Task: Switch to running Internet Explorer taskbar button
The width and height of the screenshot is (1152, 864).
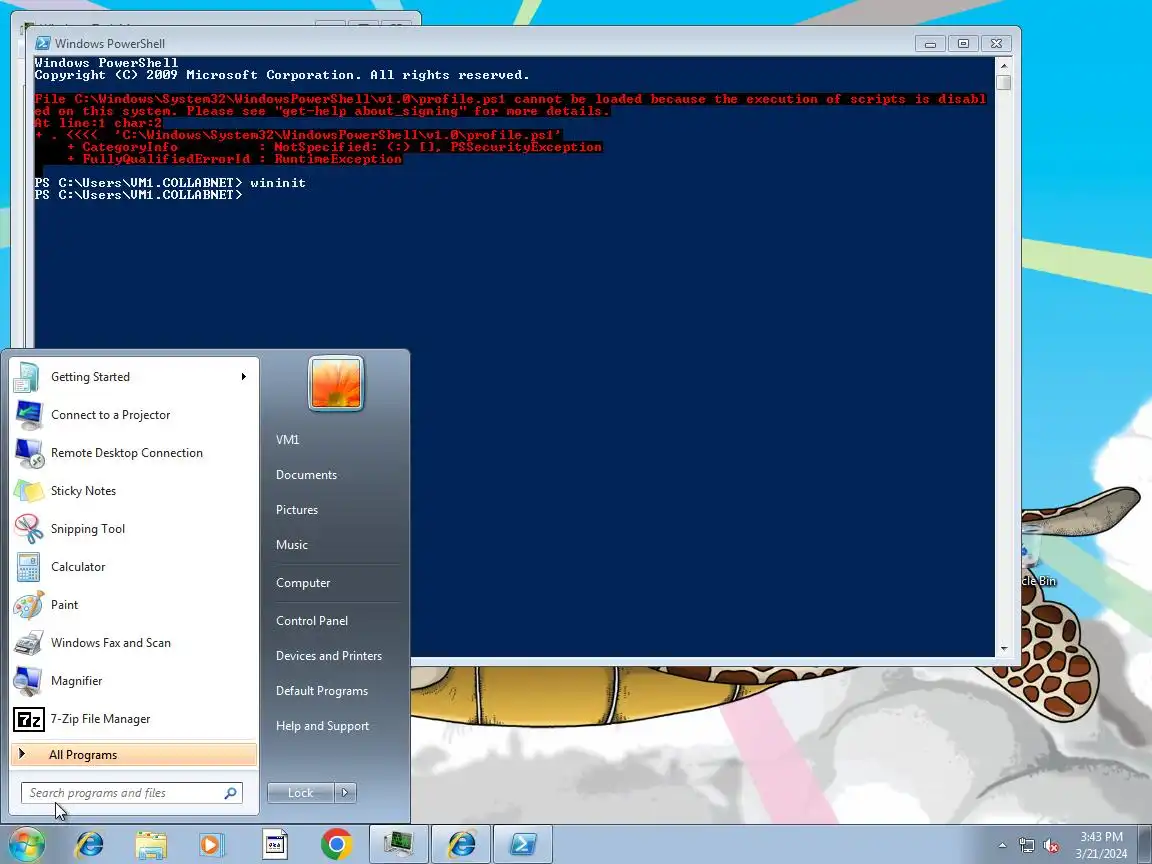Action: (461, 845)
